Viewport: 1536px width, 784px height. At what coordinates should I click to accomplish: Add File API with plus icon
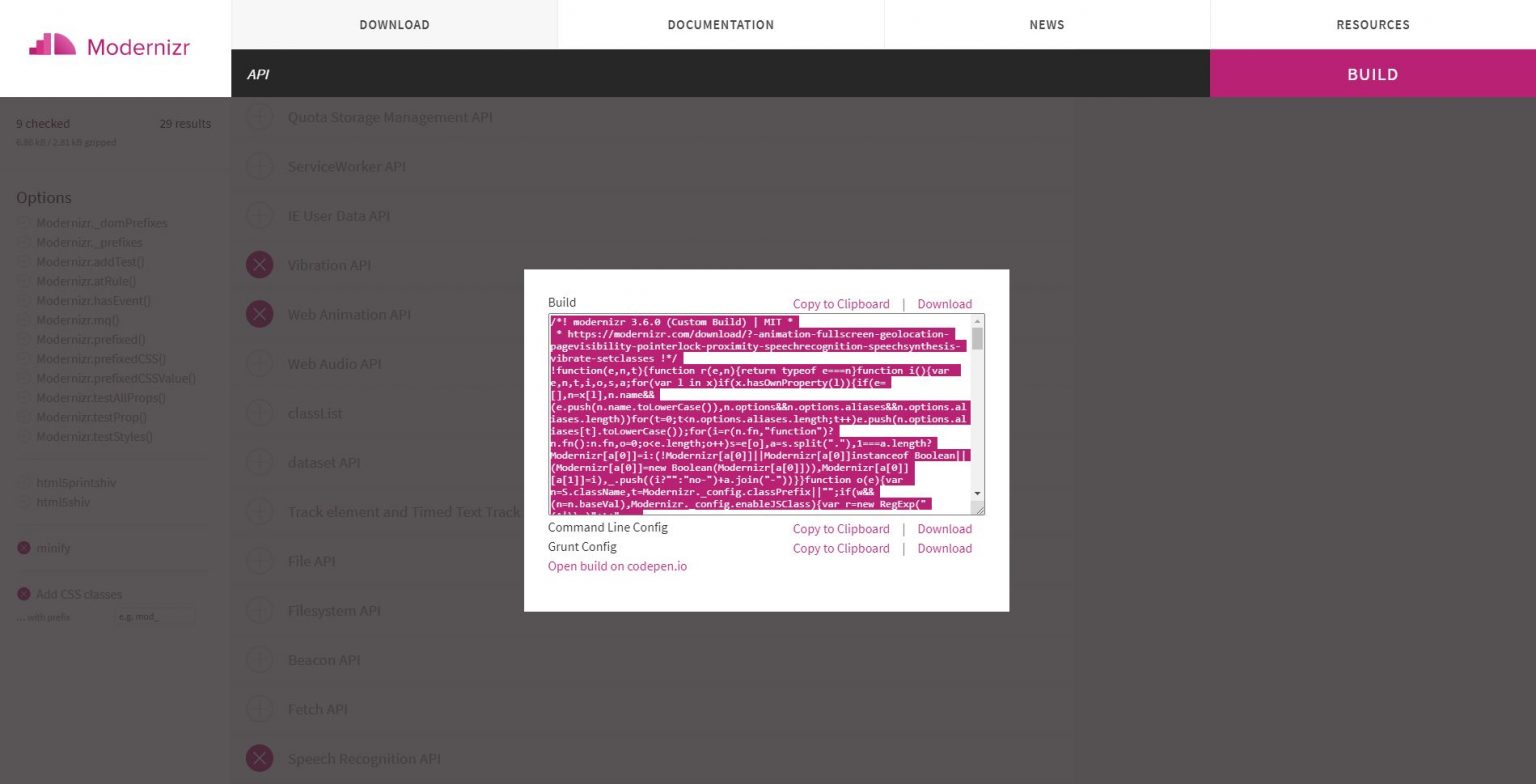pos(259,560)
